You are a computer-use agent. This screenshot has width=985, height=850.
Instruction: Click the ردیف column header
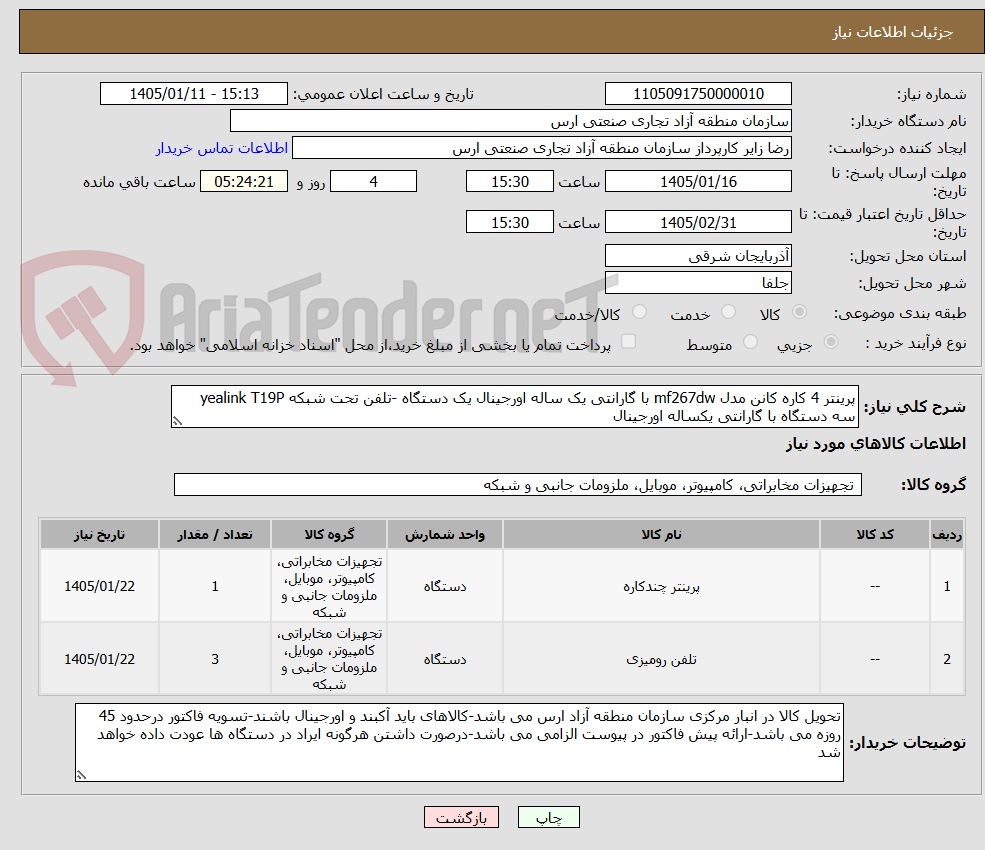pos(947,534)
